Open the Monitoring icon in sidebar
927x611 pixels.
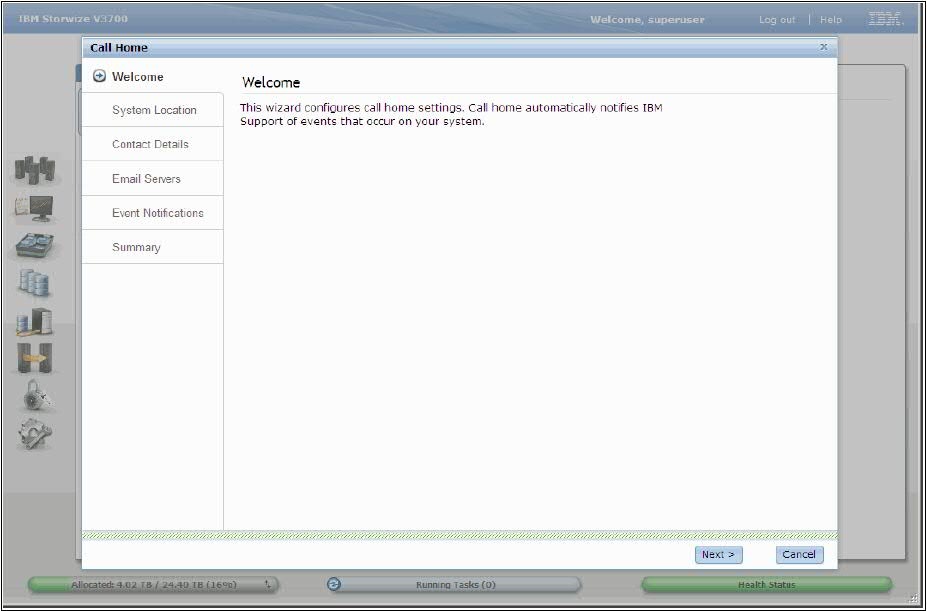tap(34, 209)
